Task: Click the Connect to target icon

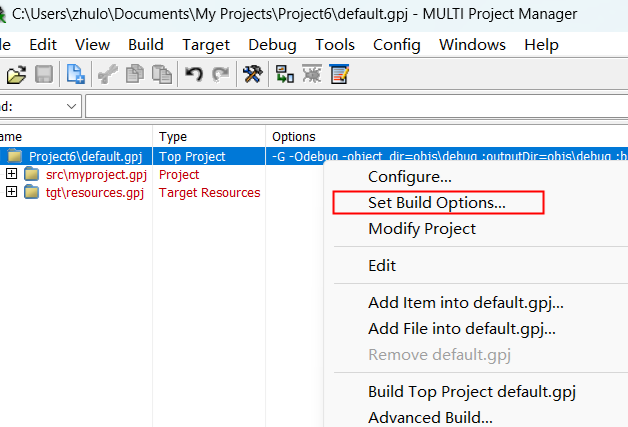Action: coord(285,75)
